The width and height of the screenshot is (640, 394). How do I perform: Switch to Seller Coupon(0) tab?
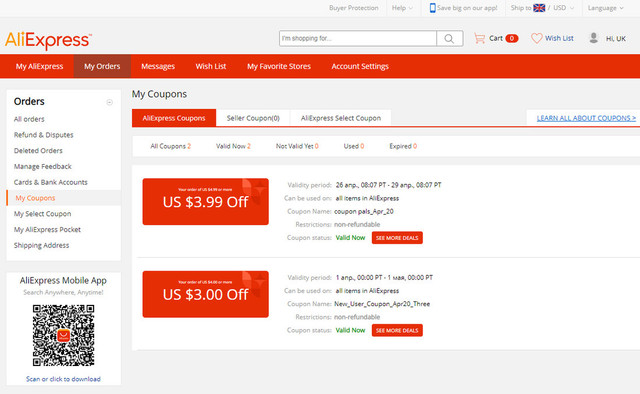click(253, 118)
